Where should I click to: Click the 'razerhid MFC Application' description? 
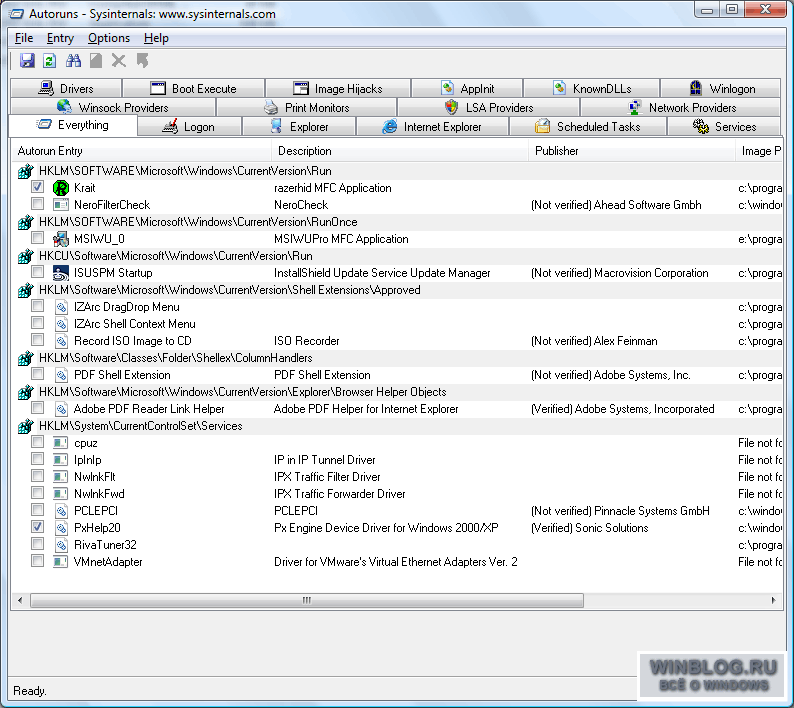(332, 188)
